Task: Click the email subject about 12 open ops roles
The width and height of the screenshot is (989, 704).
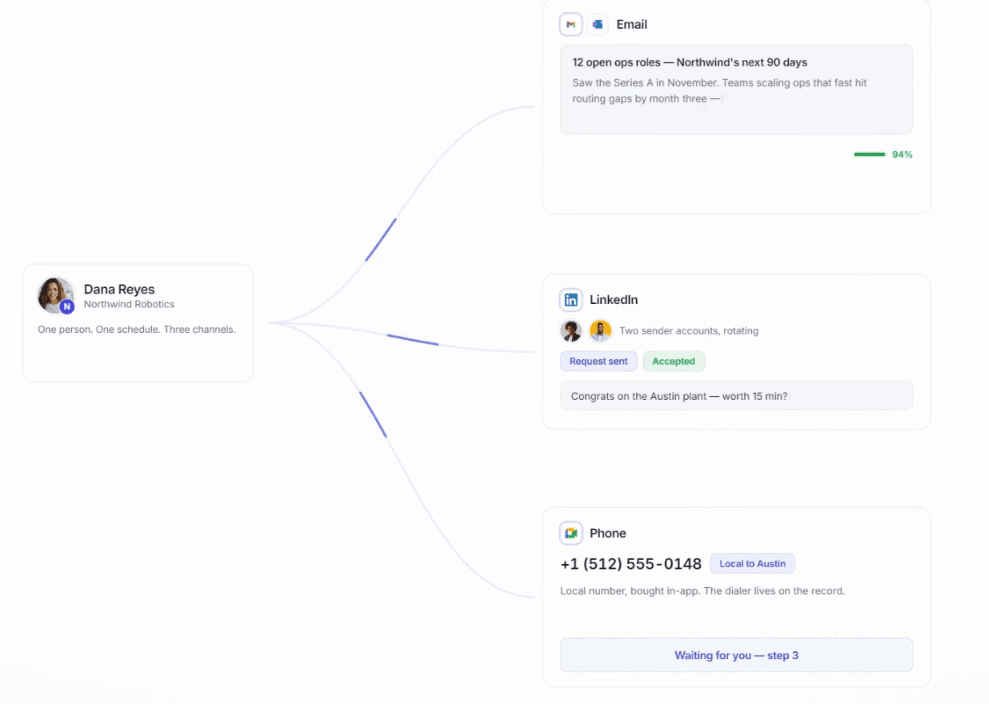Action: pyautogui.click(x=689, y=62)
